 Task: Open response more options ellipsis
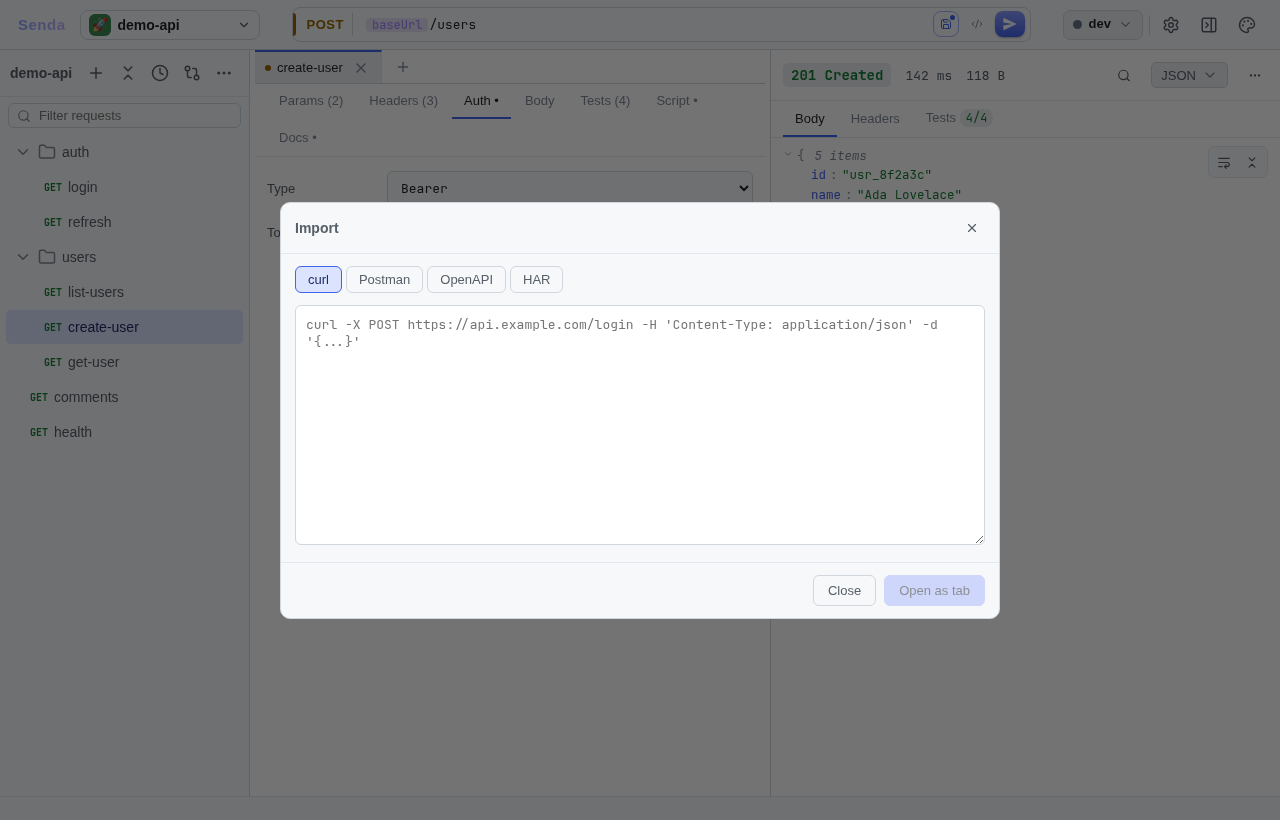coord(1255,75)
